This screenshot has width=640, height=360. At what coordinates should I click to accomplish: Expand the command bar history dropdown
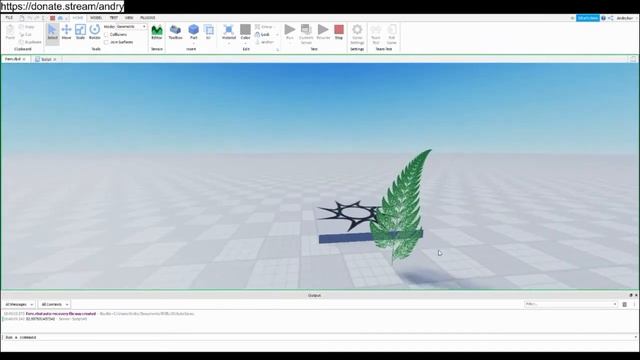pos(635,337)
